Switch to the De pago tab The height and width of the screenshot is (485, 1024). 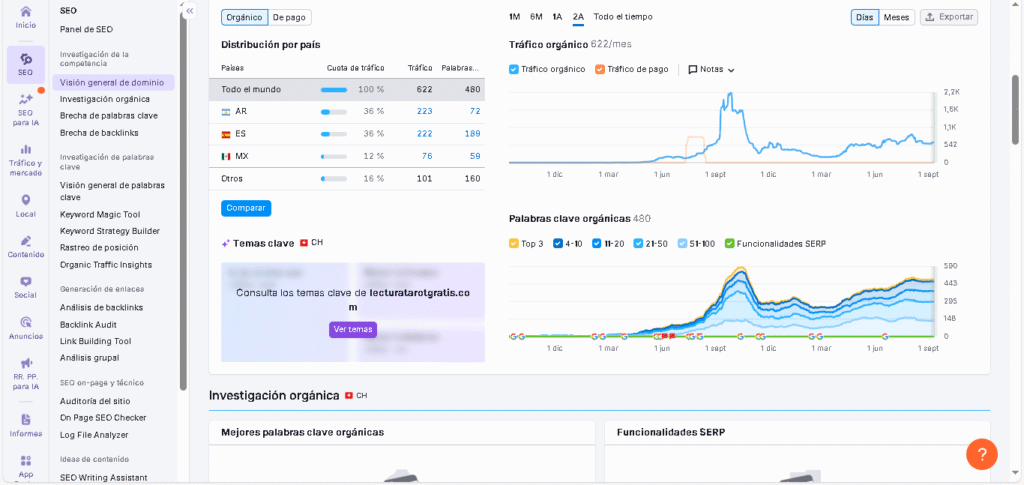(x=290, y=17)
